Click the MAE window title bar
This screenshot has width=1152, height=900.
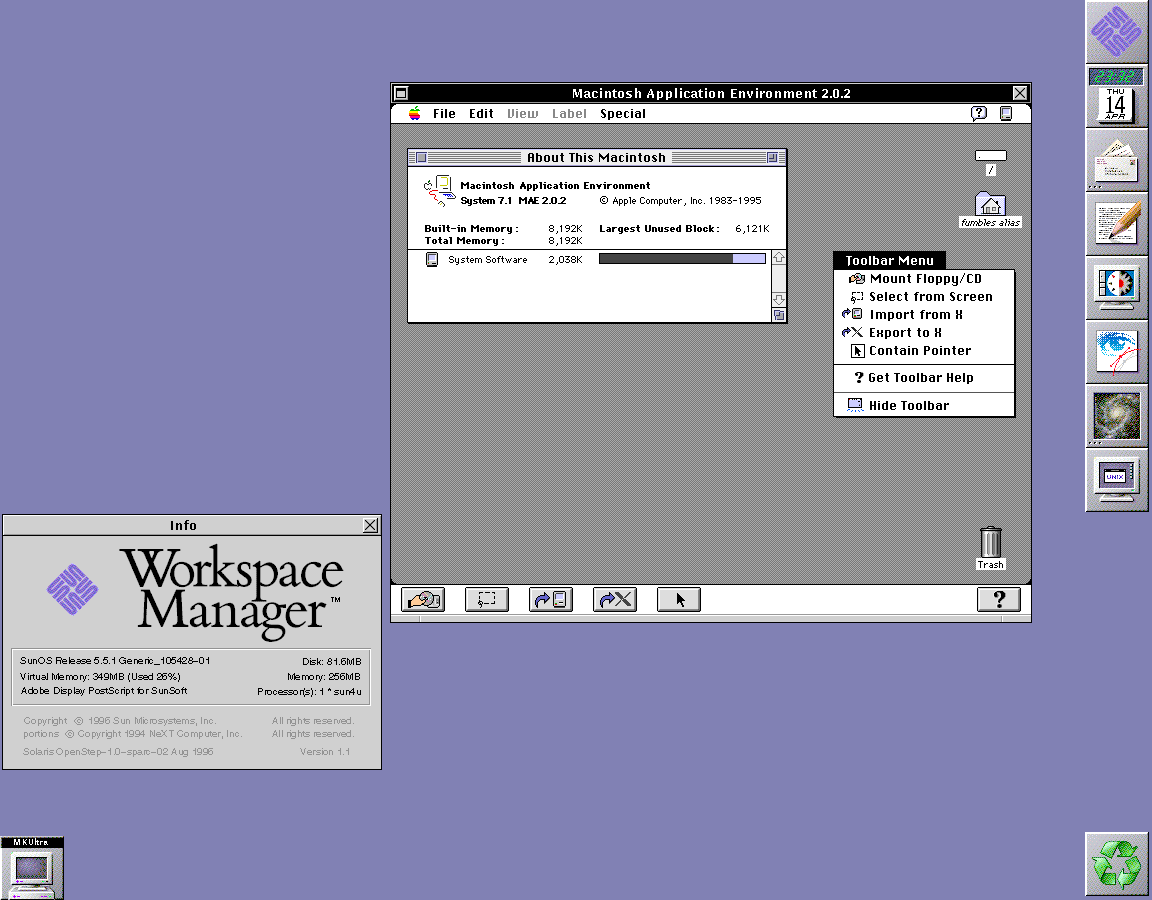710,93
